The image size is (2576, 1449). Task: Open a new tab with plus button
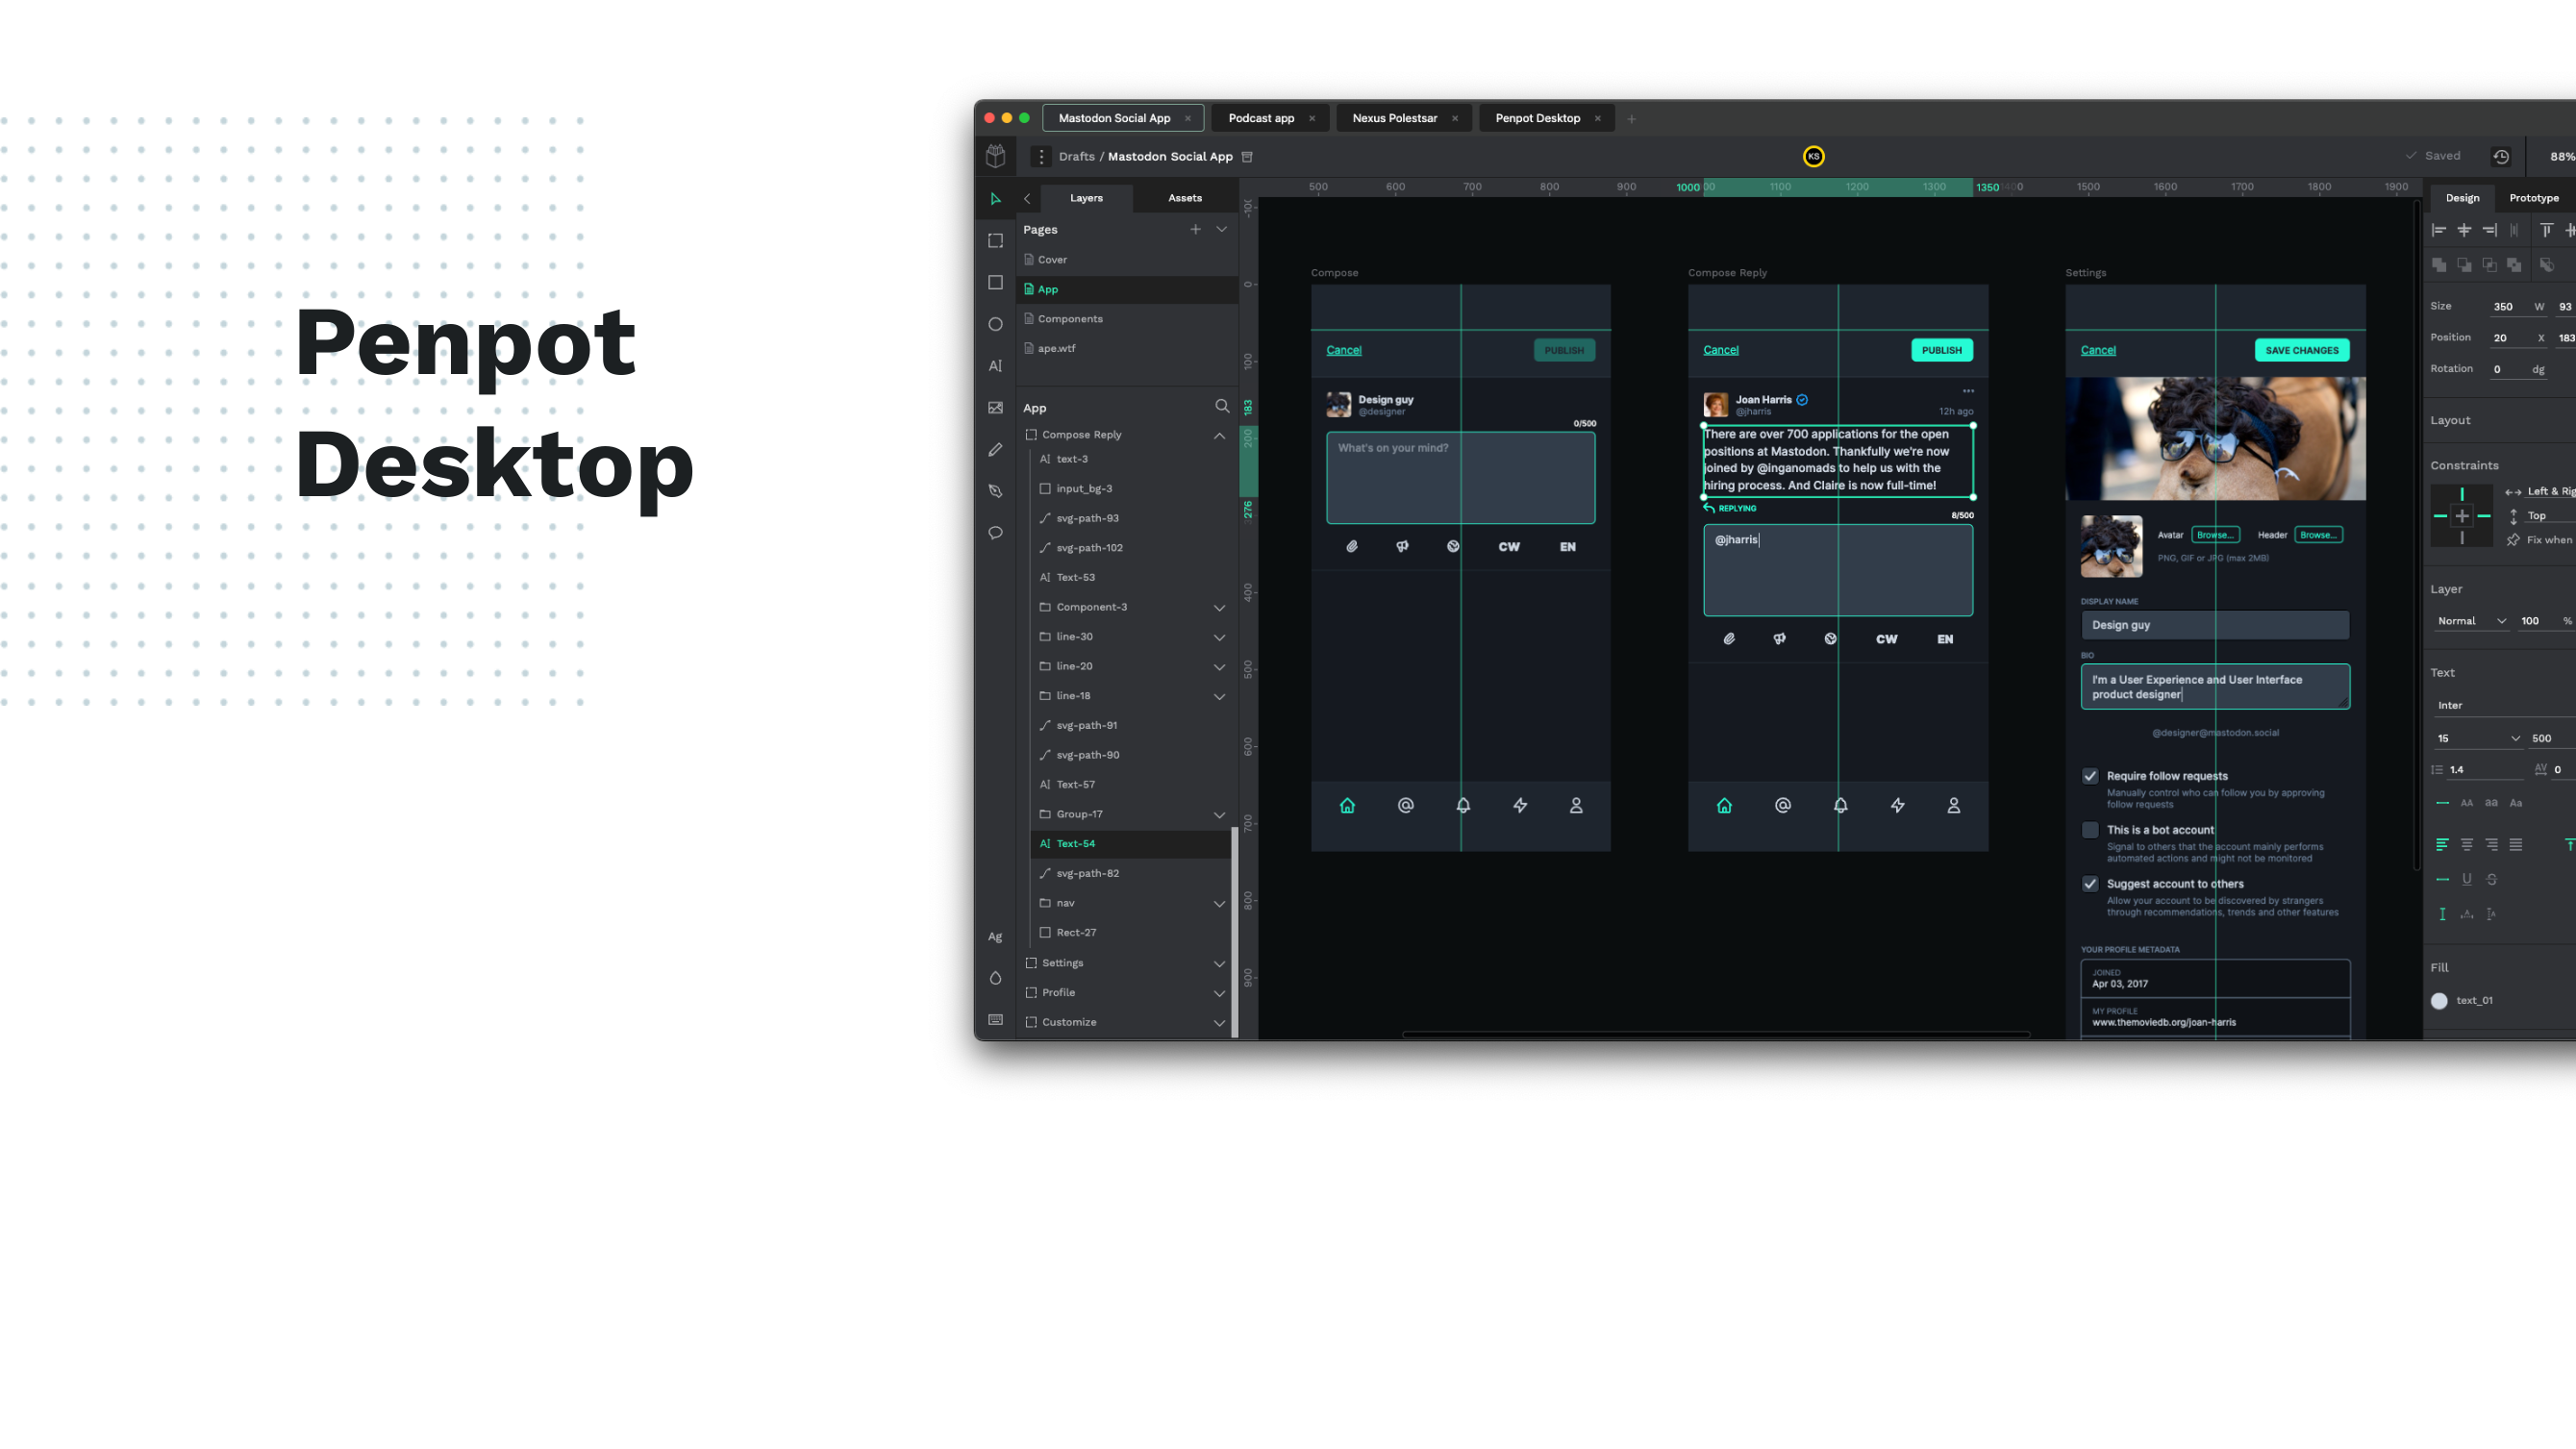click(1631, 119)
